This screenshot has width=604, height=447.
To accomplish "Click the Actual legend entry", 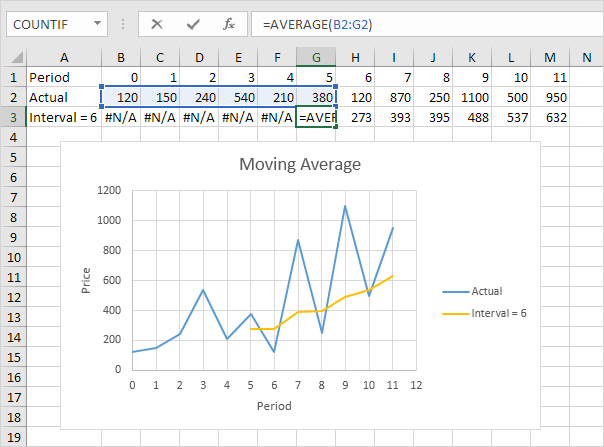I will tap(483, 291).
